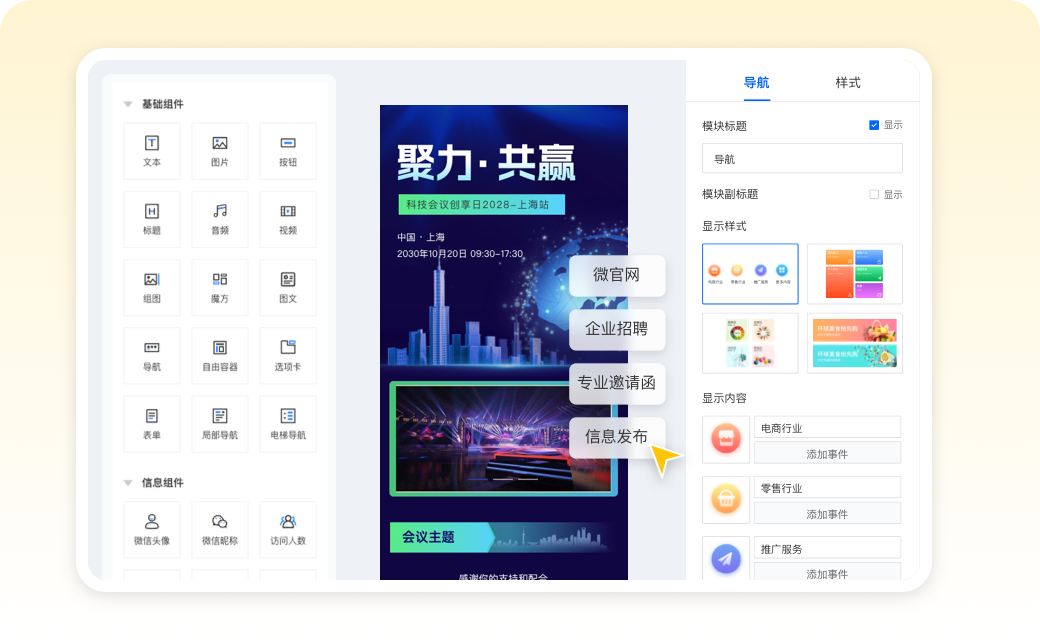Image resolution: width=1040 pixels, height=640 pixels.
Task: Select the 表单 form component
Action: 151,424
